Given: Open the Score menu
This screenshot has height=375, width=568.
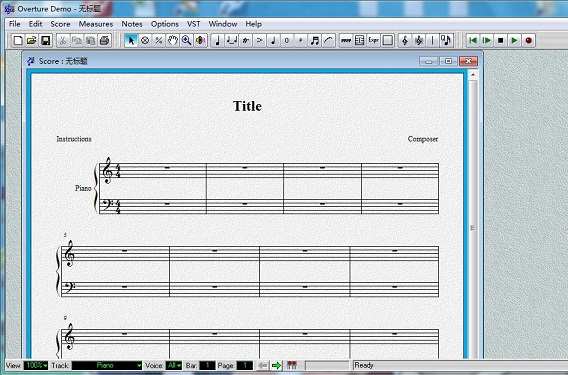Looking at the screenshot, I should (60, 24).
